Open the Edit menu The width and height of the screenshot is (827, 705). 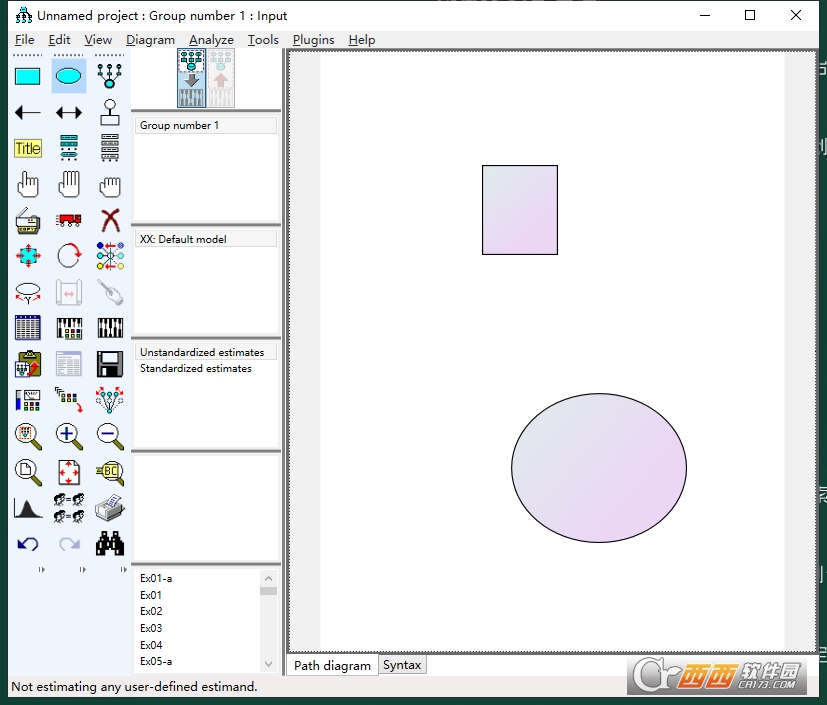click(59, 40)
